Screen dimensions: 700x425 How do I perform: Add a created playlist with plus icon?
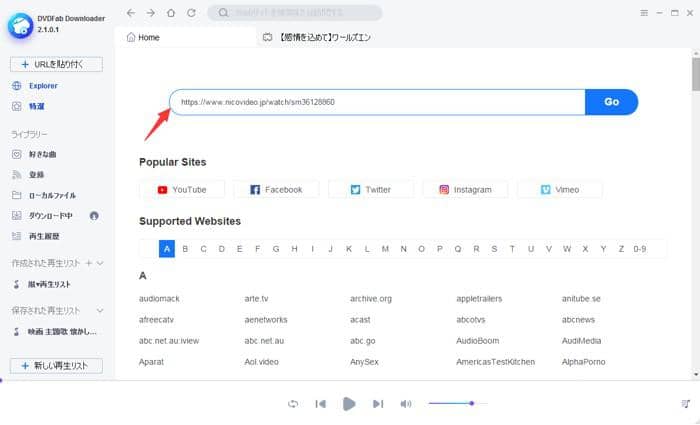(88, 263)
